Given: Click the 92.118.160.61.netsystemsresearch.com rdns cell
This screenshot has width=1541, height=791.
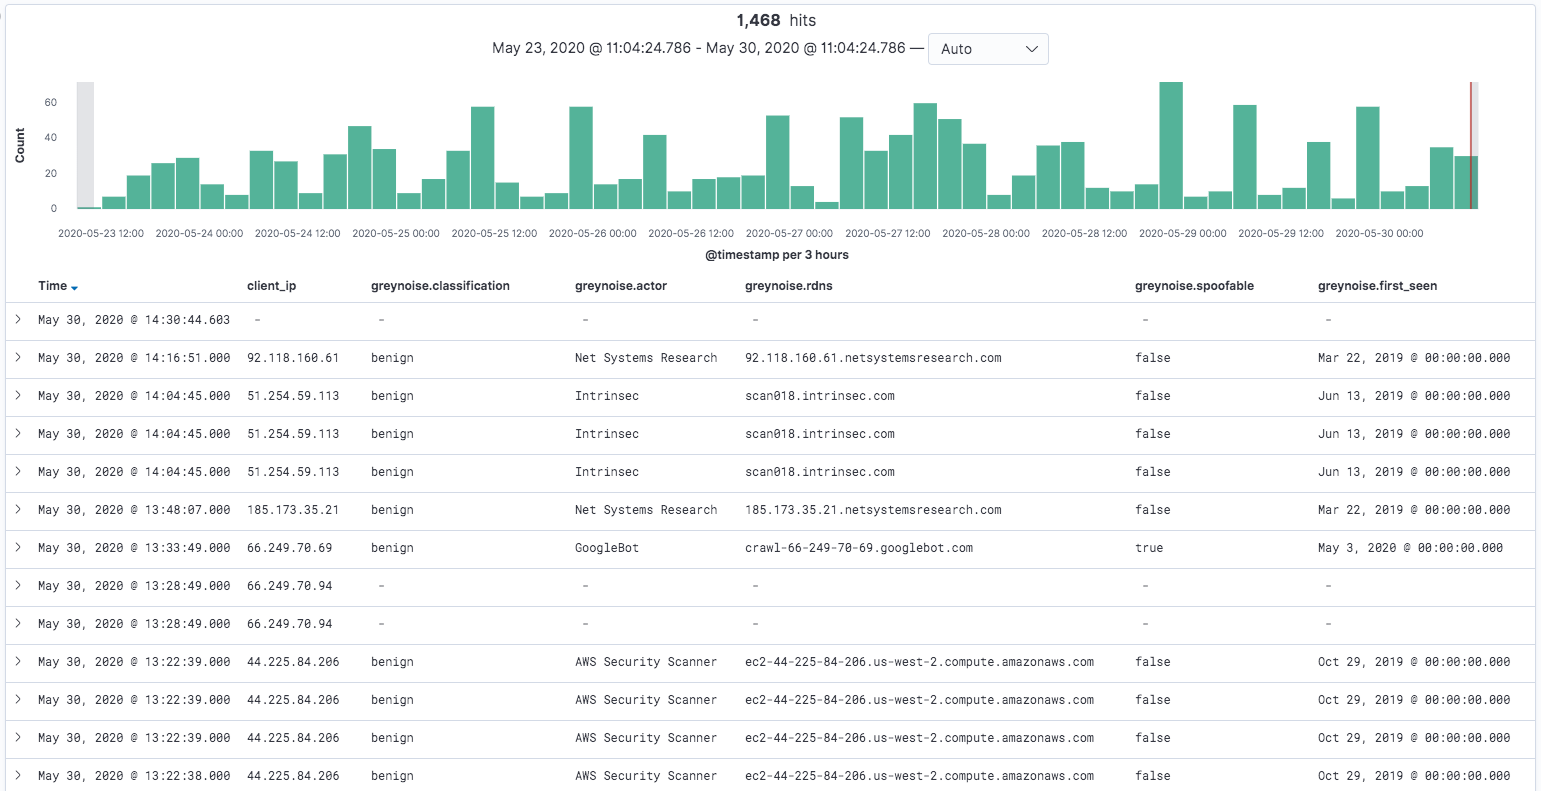Looking at the screenshot, I should point(872,358).
